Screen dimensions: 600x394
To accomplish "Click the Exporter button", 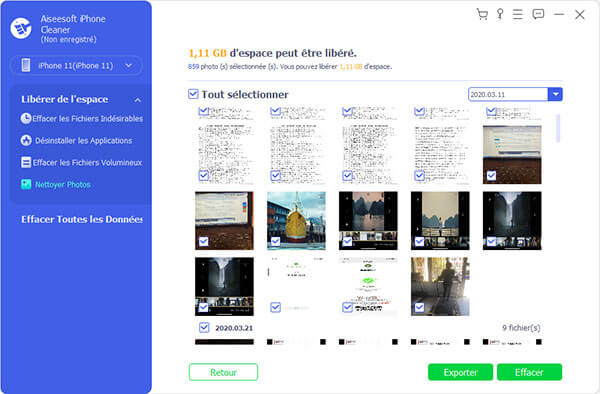I will [460, 372].
